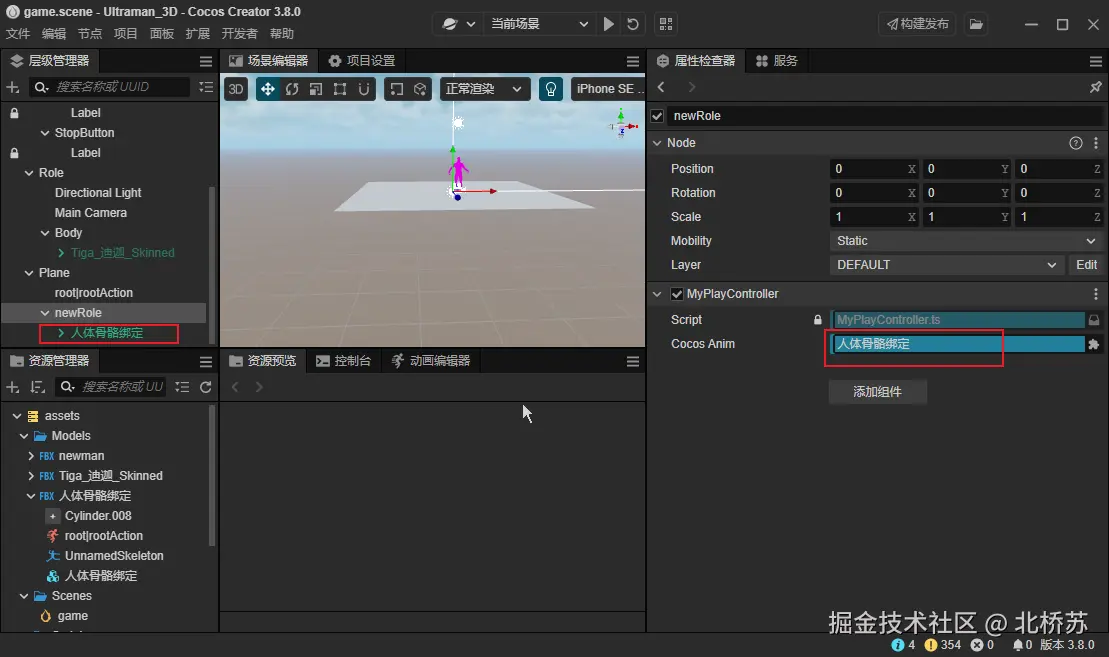This screenshot has width=1109, height=657.
Task: Click hierarchy search field
Action: tap(110, 87)
